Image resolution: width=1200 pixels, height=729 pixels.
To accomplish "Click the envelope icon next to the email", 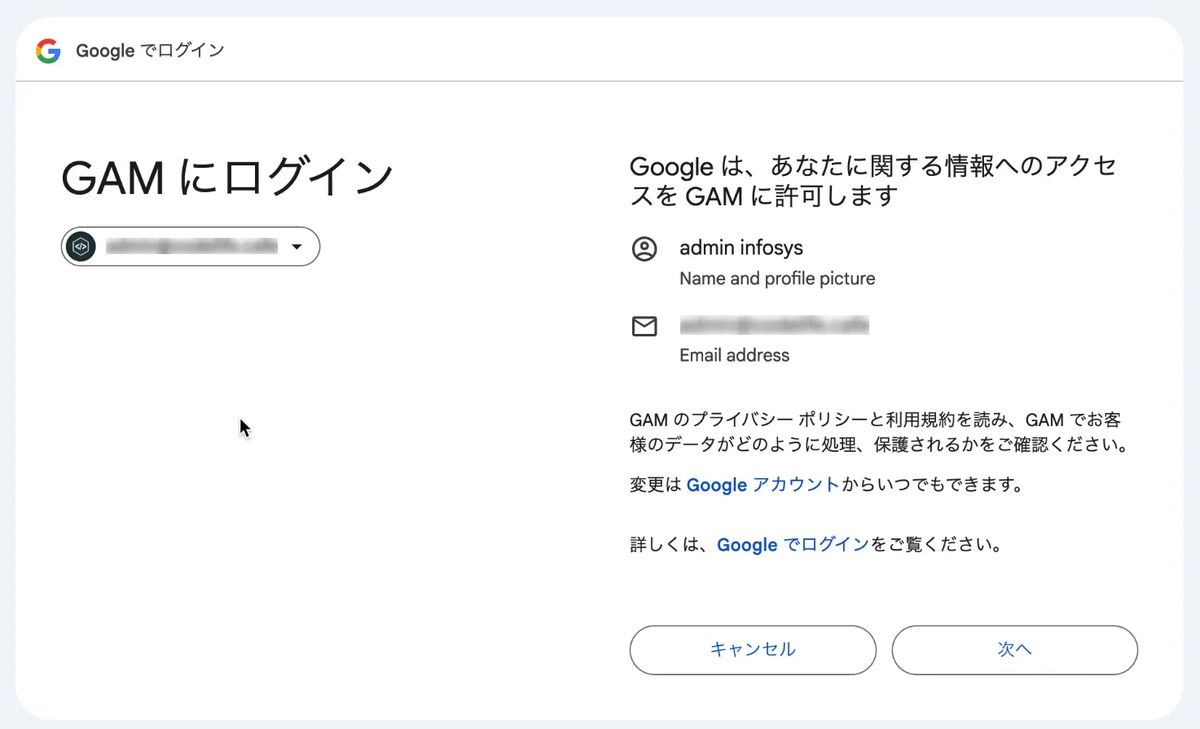I will [x=644, y=326].
